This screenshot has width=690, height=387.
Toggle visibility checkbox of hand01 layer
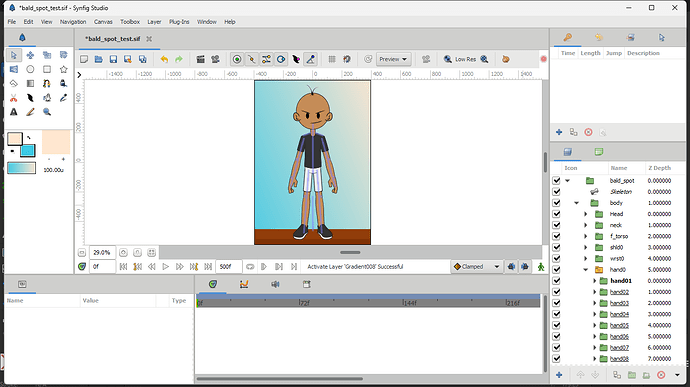click(x=556, y=281)
